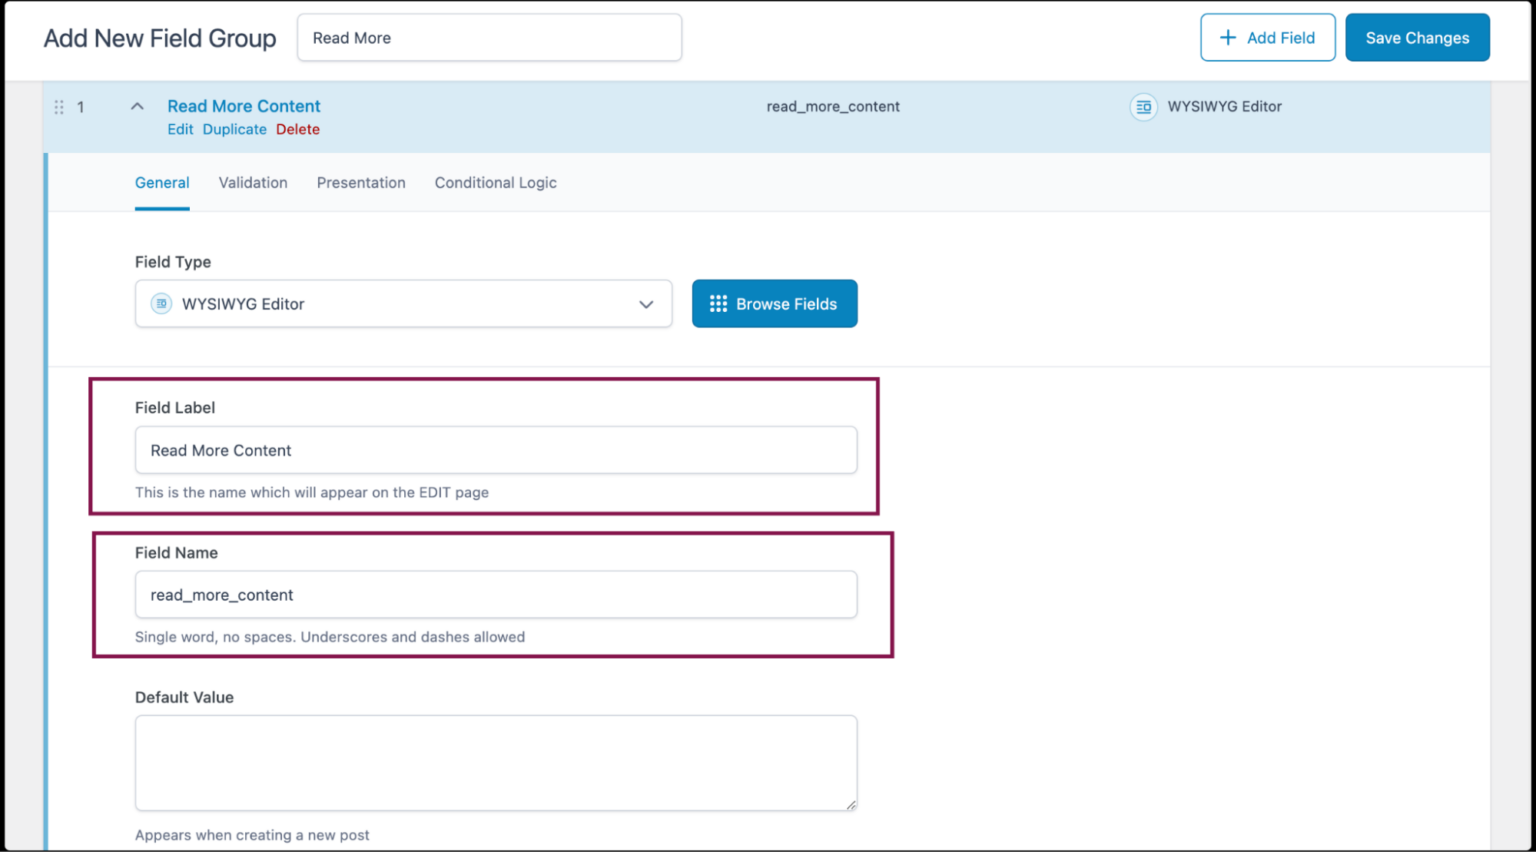The width and height of the screenshot is (1536, 852).
Task: Open the Conditional Logic tab
Action: click(495, 182)
